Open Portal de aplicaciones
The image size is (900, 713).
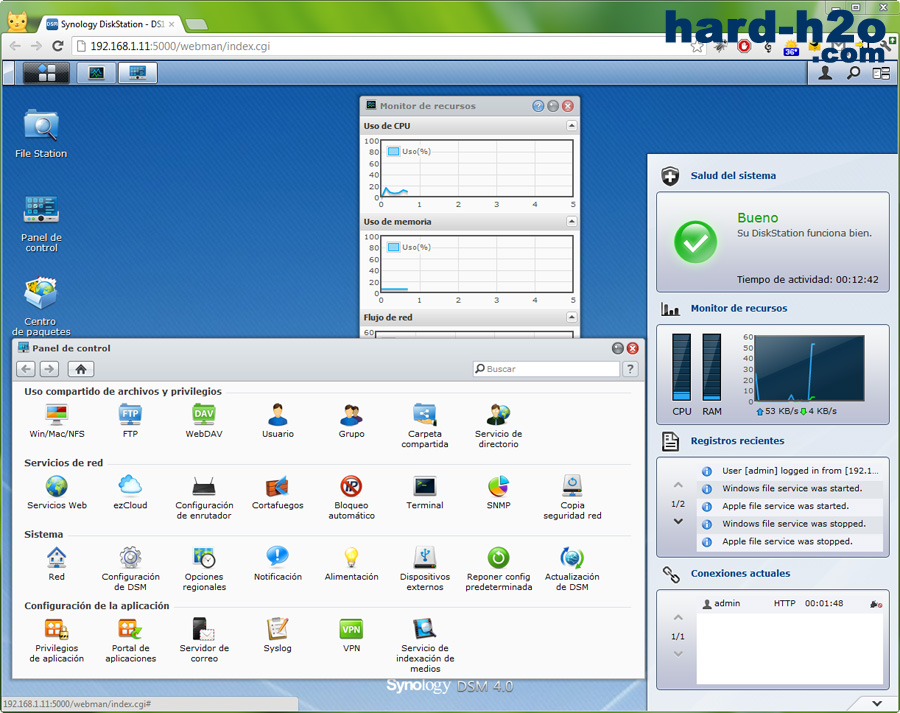point(130,640)
